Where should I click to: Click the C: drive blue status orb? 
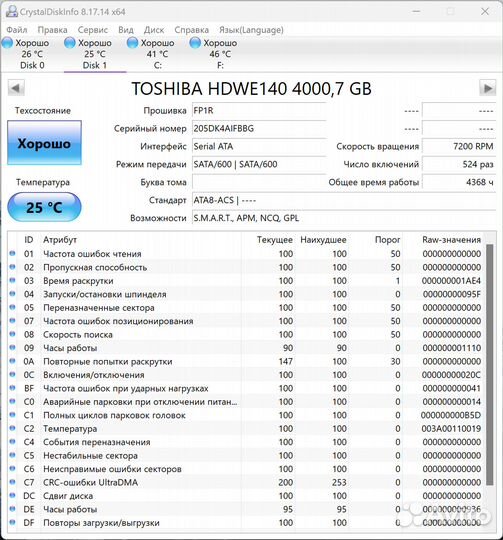pos(133,43)
